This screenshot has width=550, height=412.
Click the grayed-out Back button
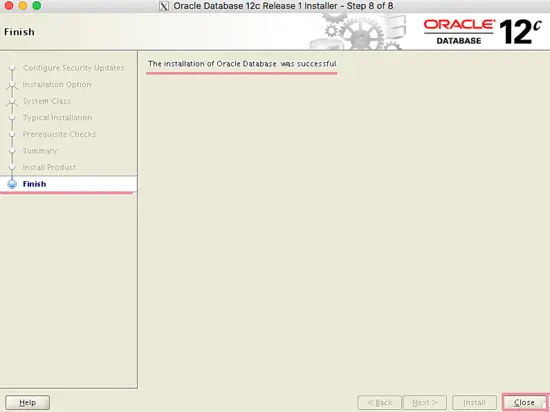tap(380, 403)
